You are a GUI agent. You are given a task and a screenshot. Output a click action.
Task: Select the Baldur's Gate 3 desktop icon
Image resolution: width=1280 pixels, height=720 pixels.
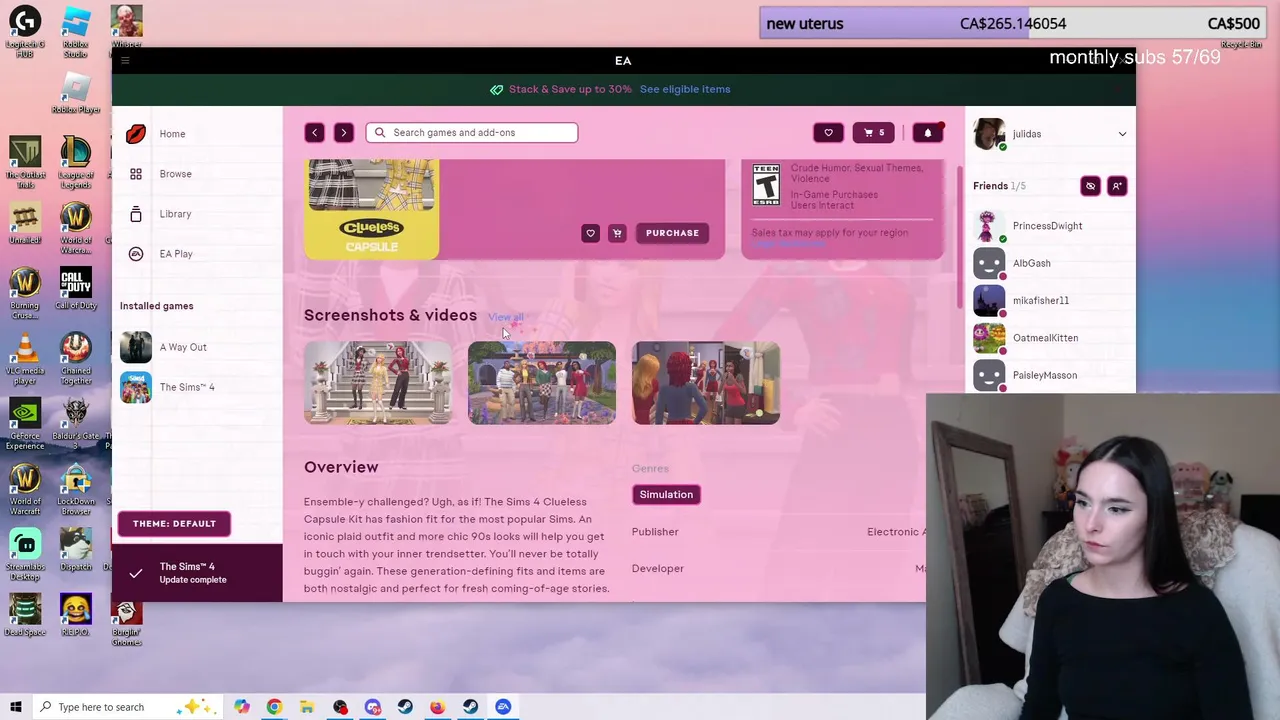76,424
